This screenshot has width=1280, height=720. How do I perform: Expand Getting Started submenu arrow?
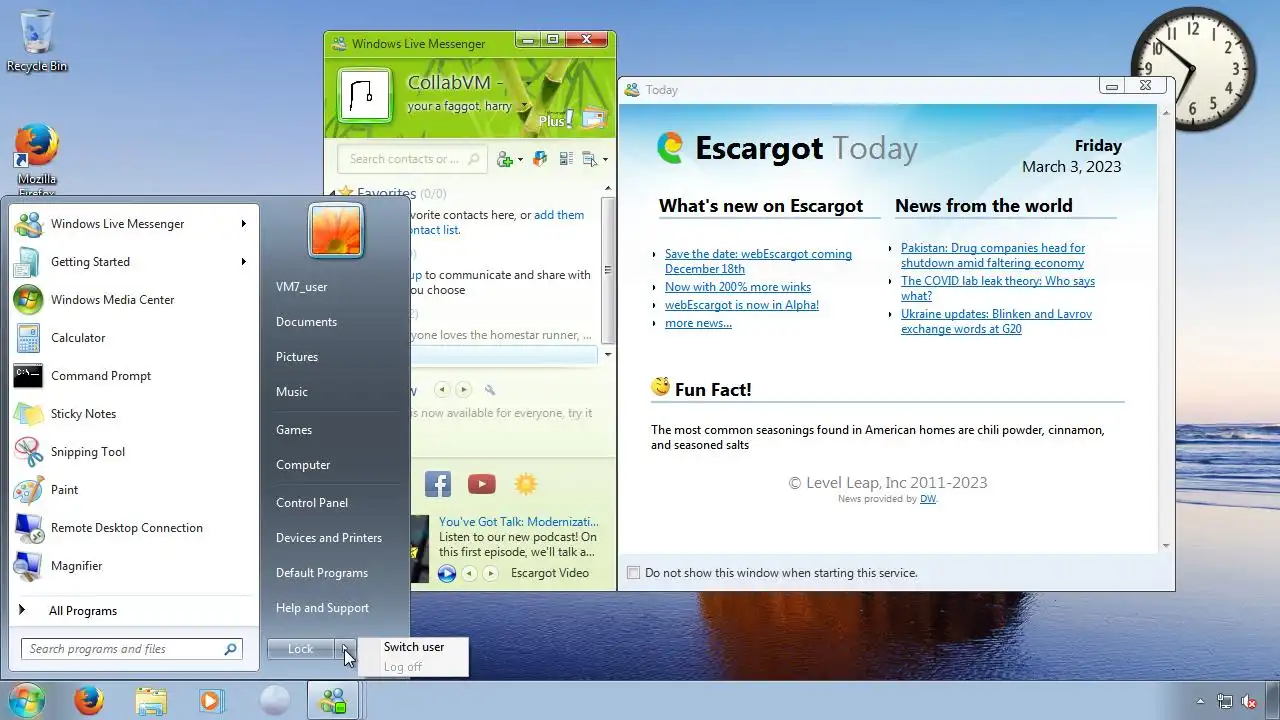[243, 262]
